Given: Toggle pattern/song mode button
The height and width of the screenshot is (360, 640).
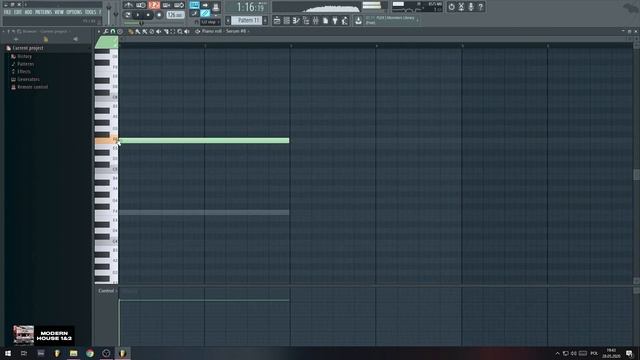Looking at the screenshot, I should point(127,15).
